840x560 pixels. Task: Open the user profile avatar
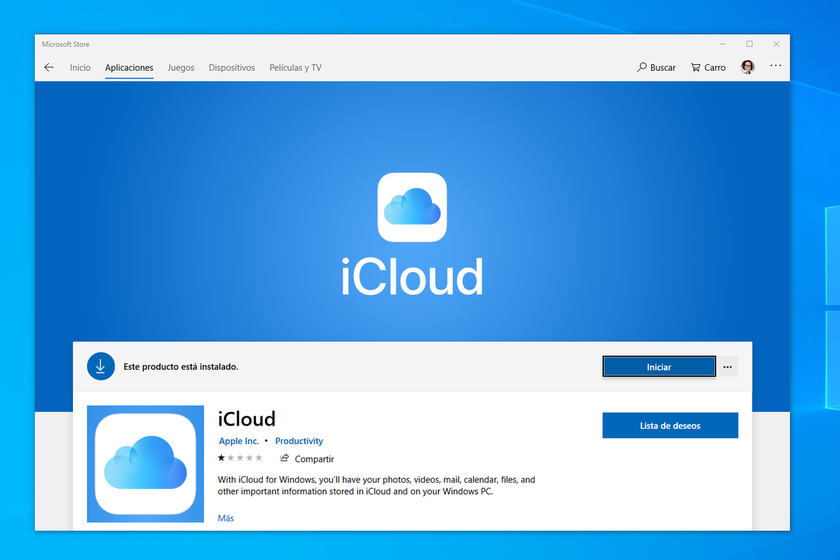tap(747, 67)
